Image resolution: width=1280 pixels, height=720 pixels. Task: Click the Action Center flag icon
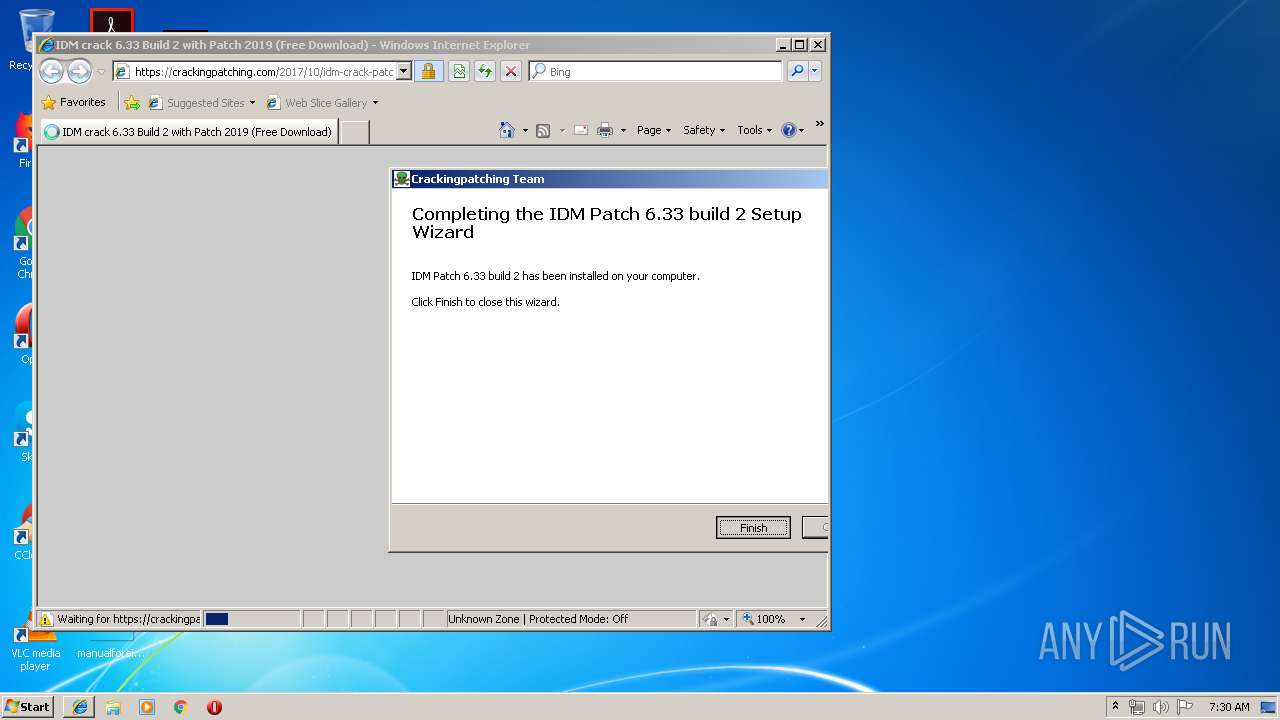click(x=1184, y=707)
